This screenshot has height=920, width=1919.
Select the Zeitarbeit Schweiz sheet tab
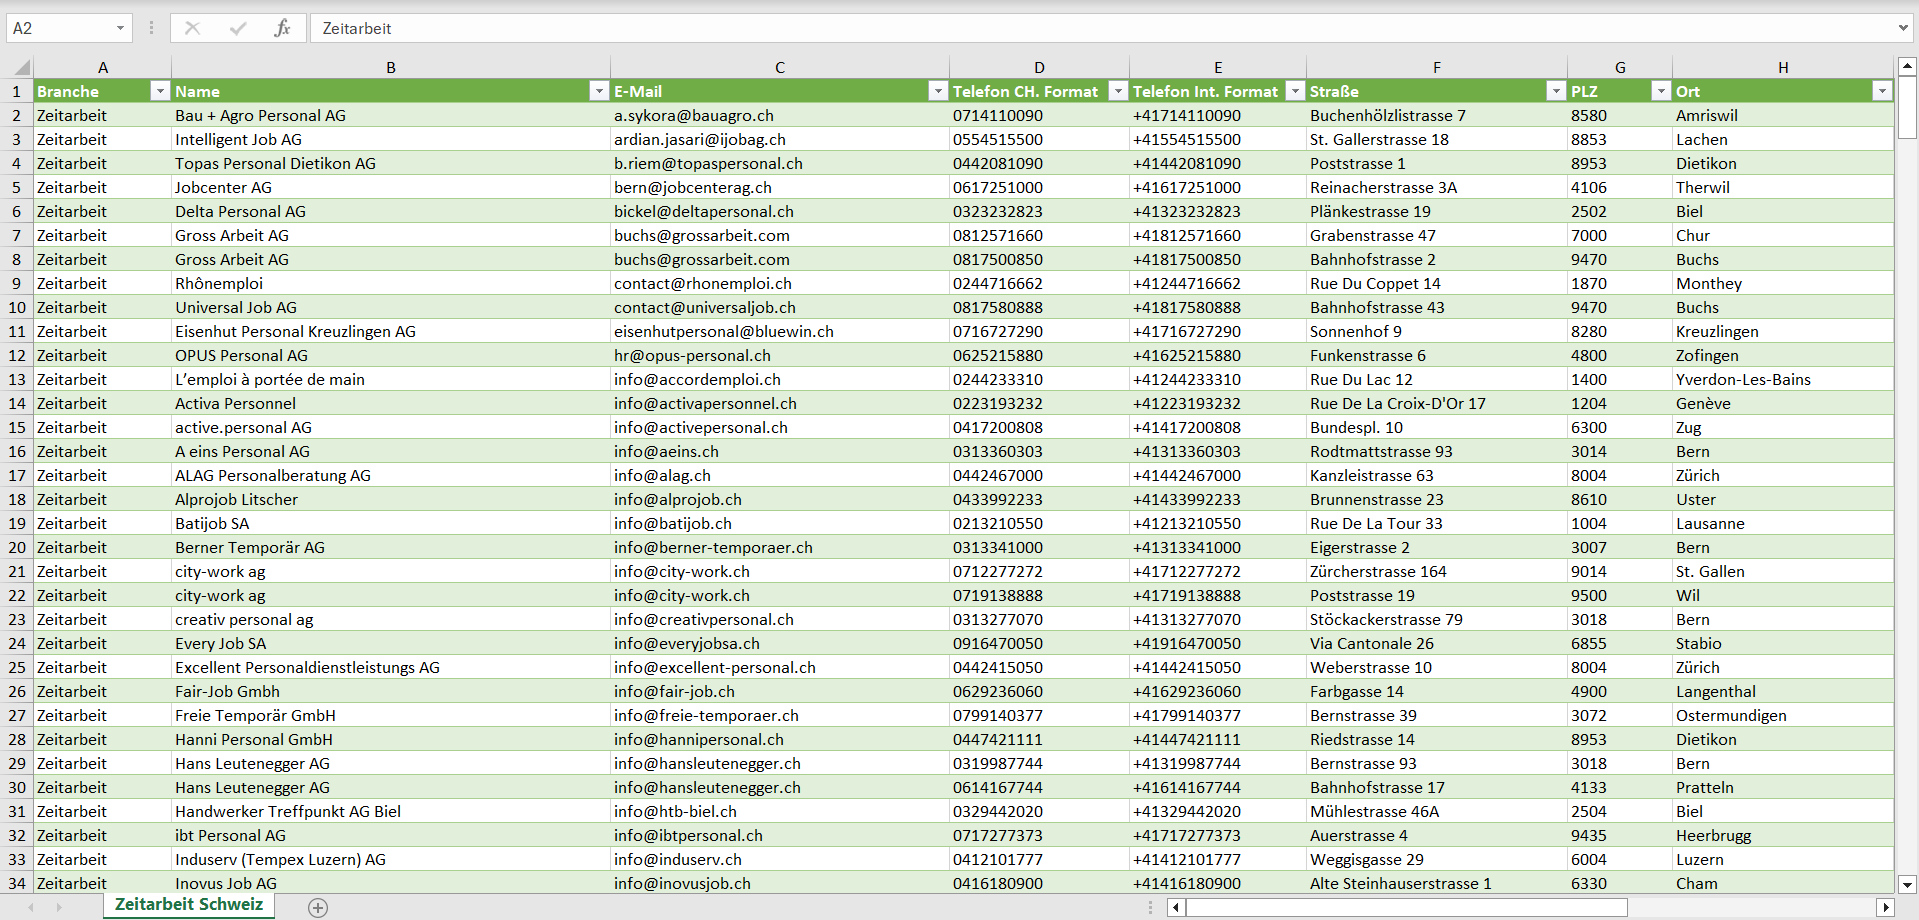(189, 905)
